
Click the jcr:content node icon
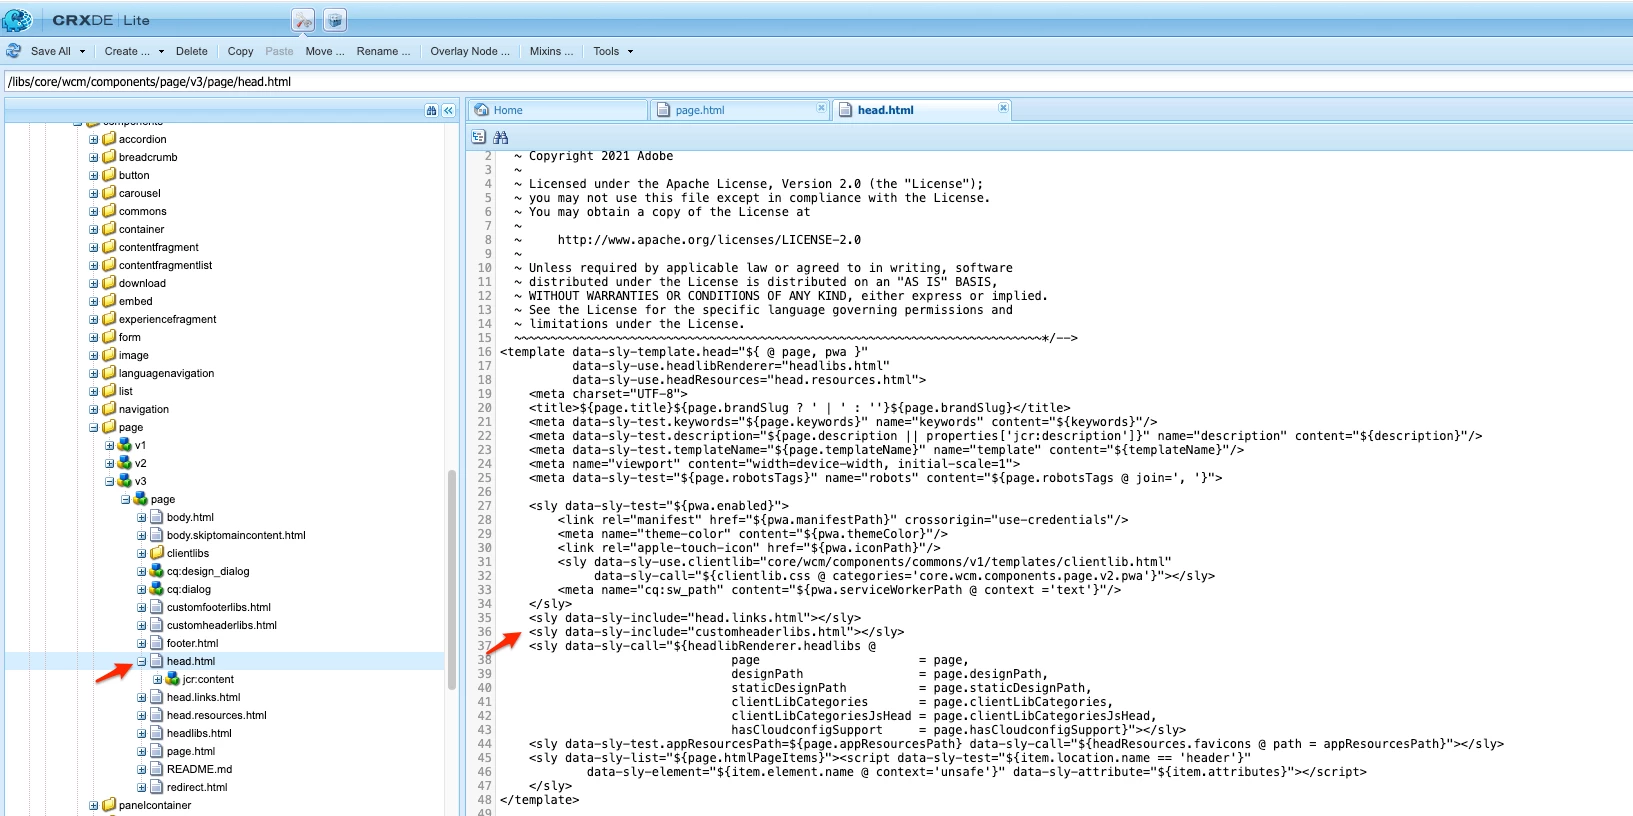point(173,679)
